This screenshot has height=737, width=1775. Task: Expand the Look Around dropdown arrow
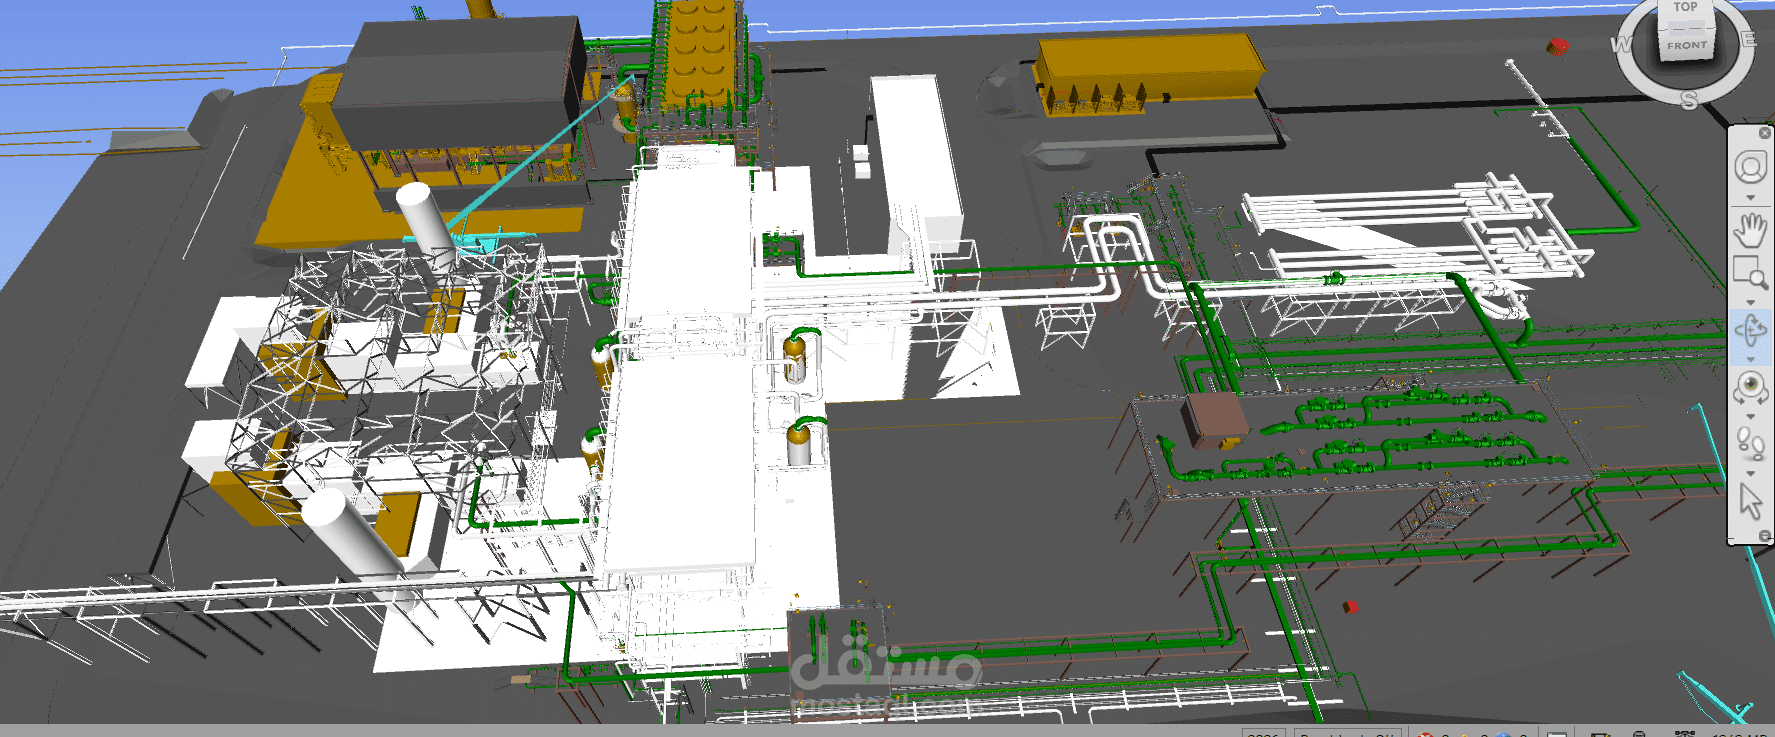point(1750,416)
